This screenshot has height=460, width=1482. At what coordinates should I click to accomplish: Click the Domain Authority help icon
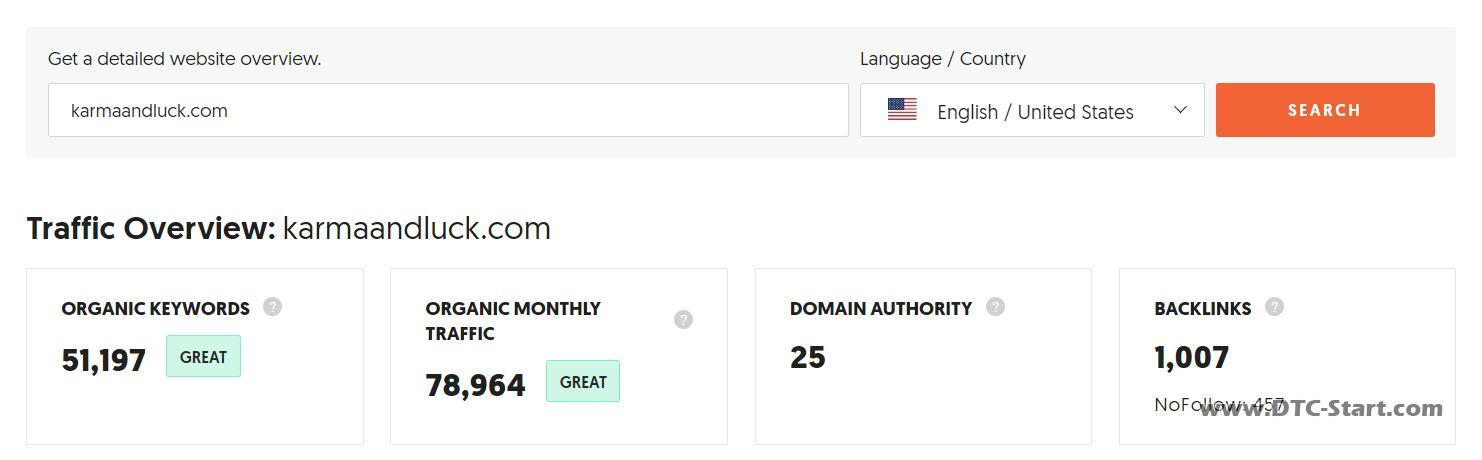pyautogui.click(x=995, y=307)
